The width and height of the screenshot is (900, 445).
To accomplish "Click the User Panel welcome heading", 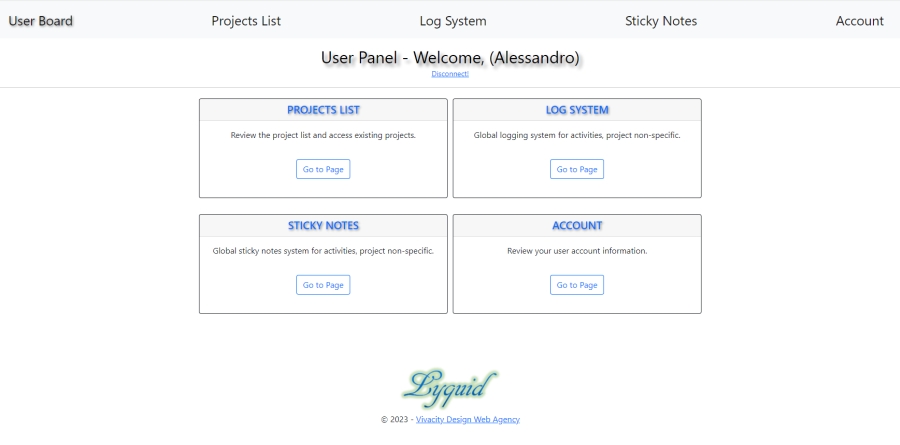I will 450,58.
